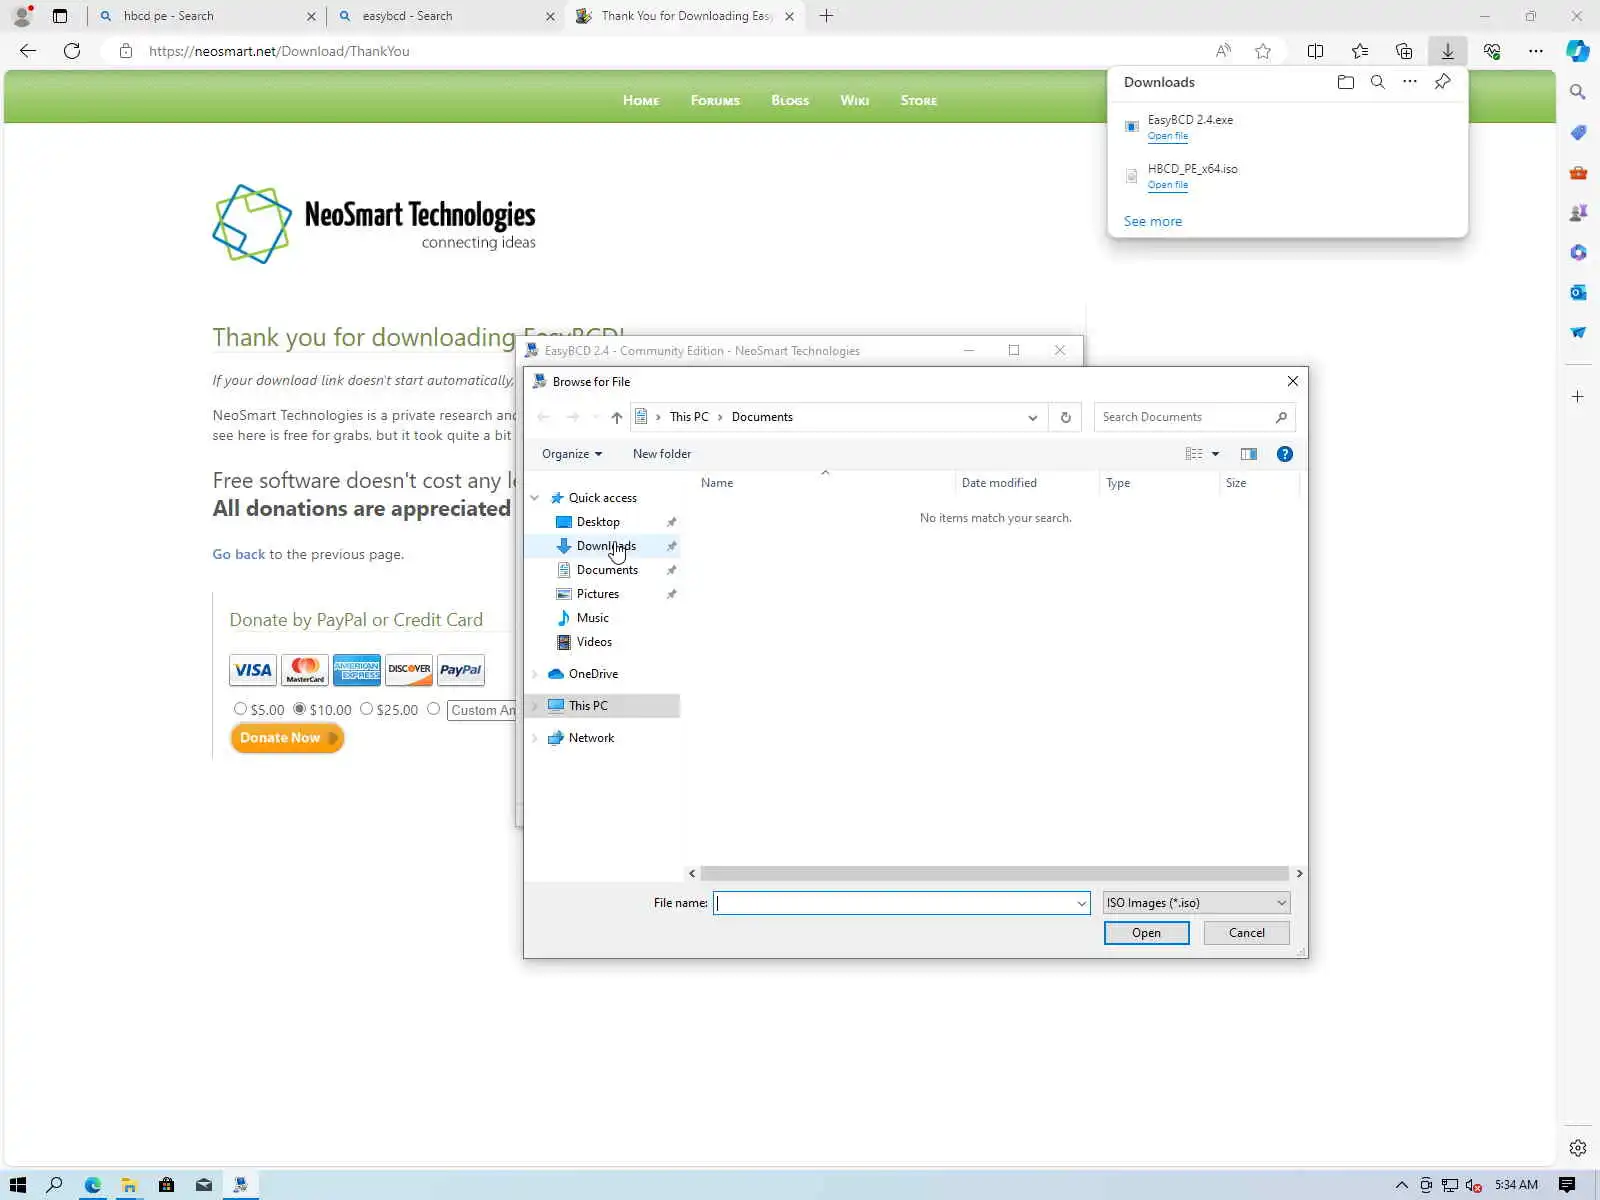Open the Organize dropdown menu
This screenshot has height=1200, width=1600.
click(572, 454)
